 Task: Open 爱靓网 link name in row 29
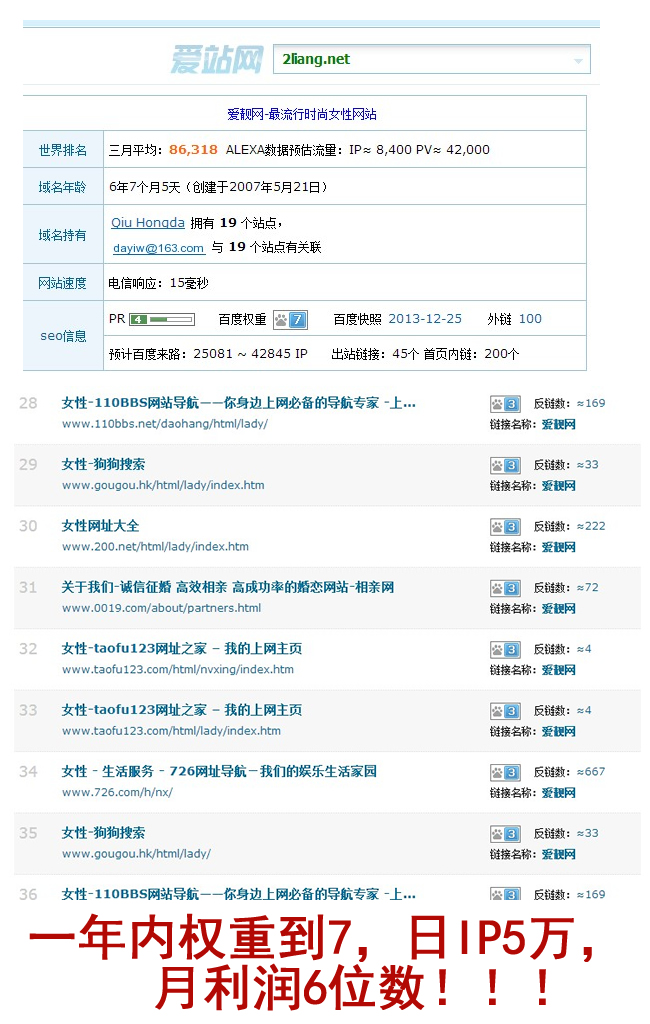click(x=559, y=486)
